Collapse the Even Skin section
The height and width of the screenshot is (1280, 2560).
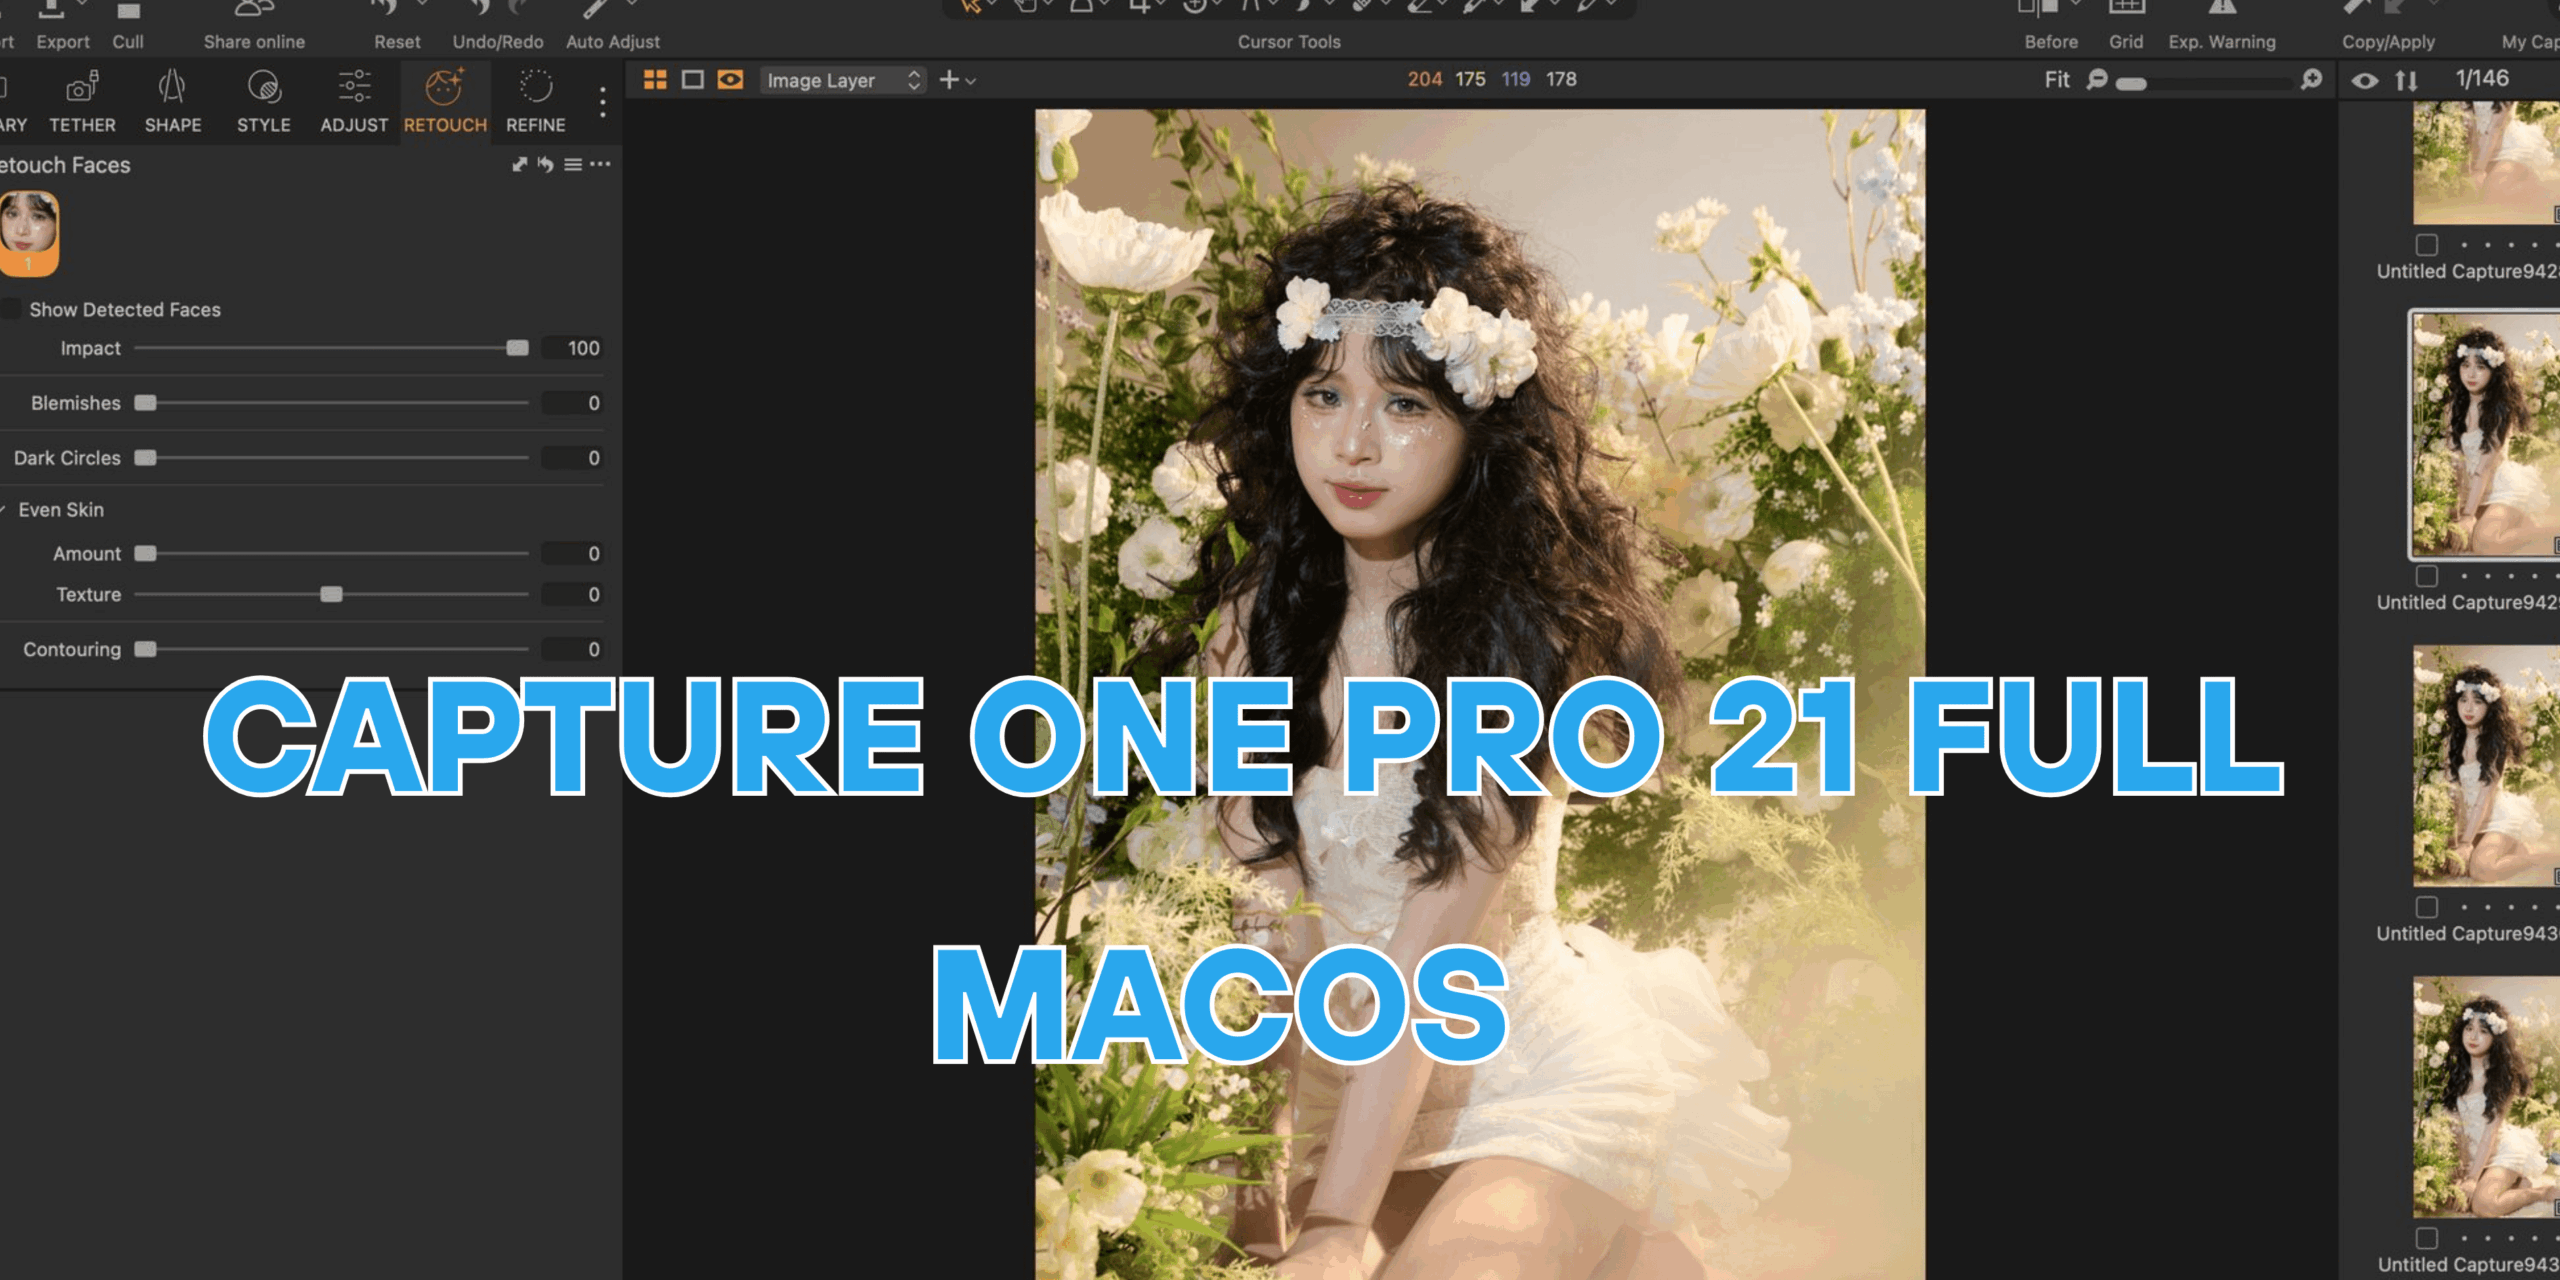4,510
